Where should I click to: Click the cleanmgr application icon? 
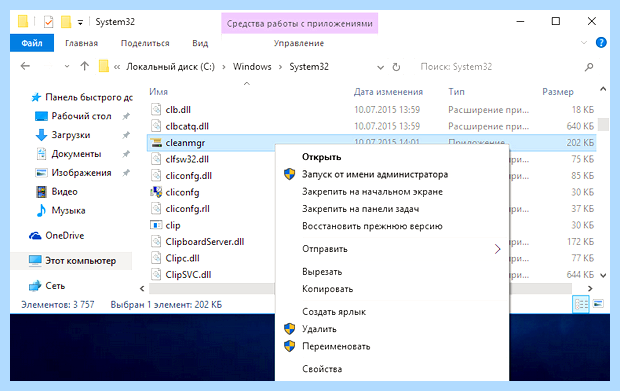[157, 143]
